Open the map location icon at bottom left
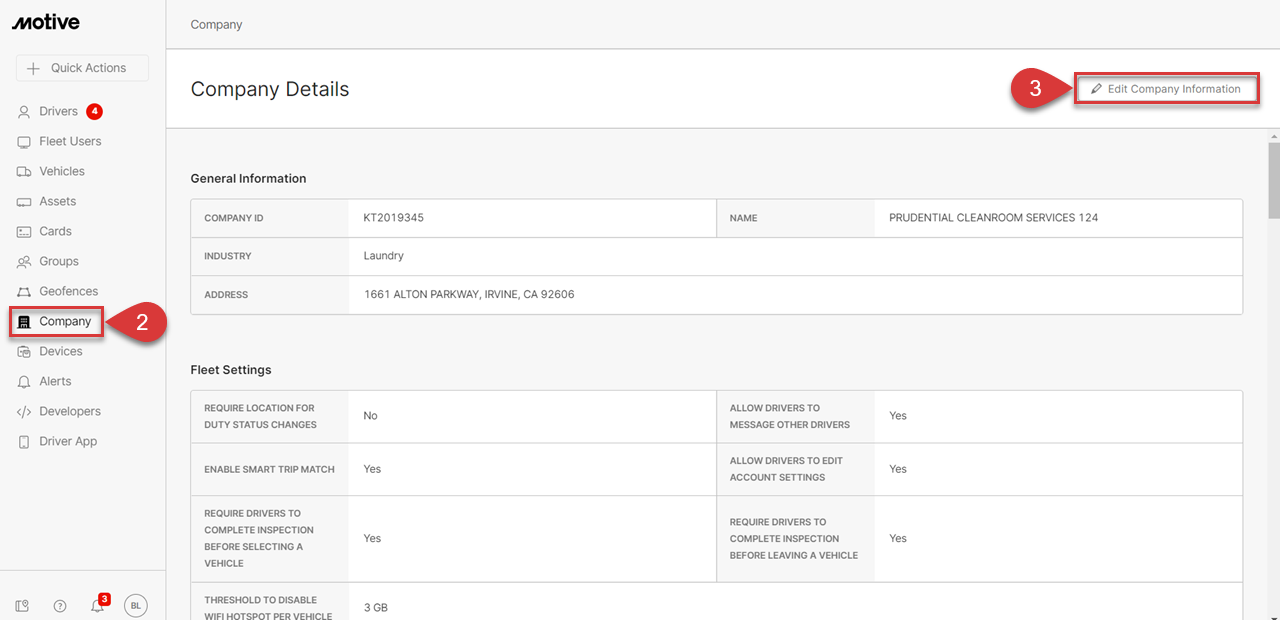Image resolution: width=1280 pixels, height=620 pixels. [x=23, y=606]
